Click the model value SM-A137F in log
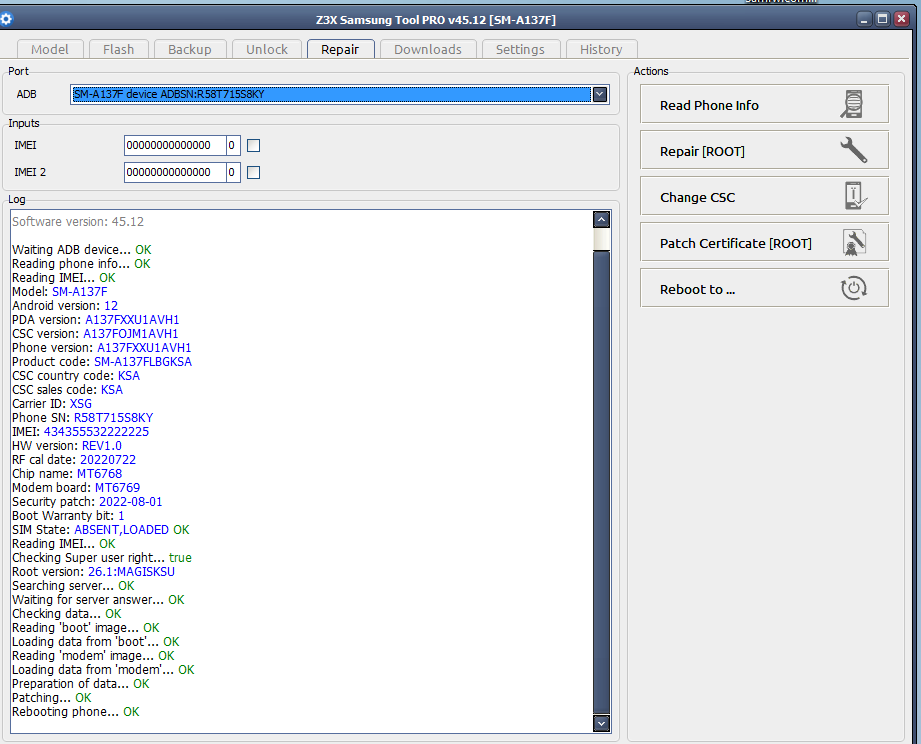This screenshot has height=744, width=921. 80,292
